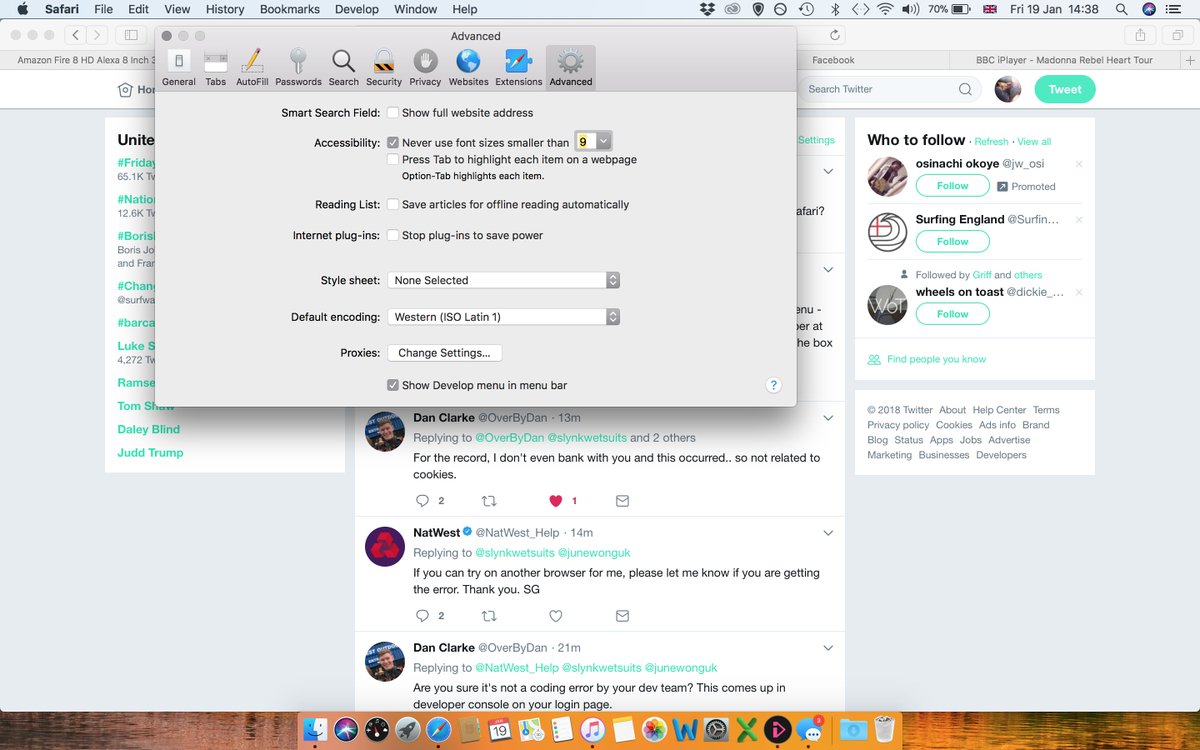
Task: Expand options chevron on Dan Clarke 21m tweet
Action: click(828, 648)
